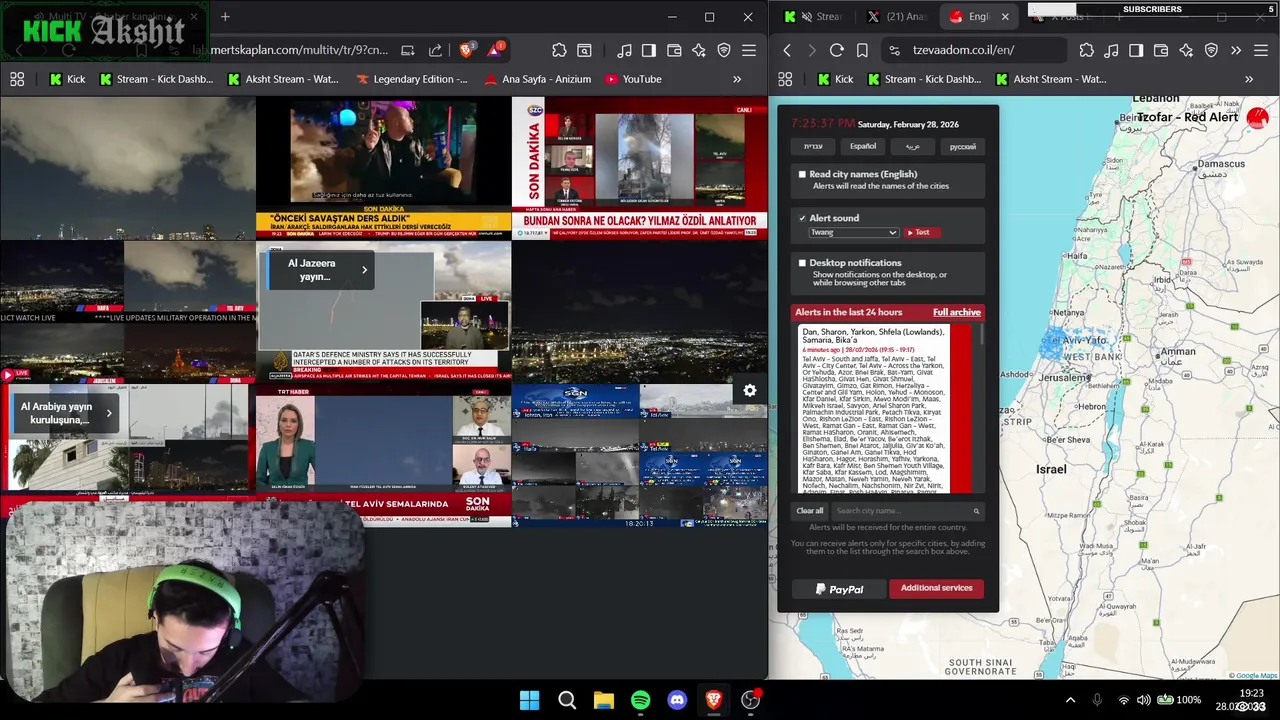Open Ana Sayfa - Anizium bookmark
The image size is (1280, 720).
coord(537,79)
